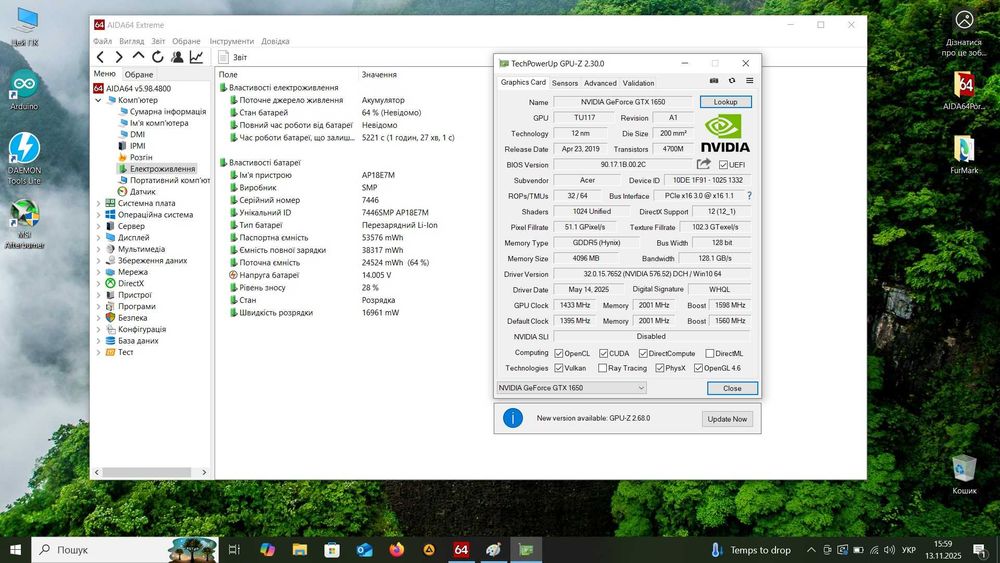This screenshot has height=563, width=1000.
Task: Show hidden system tray icons chevron
Action: coord(811,550)
